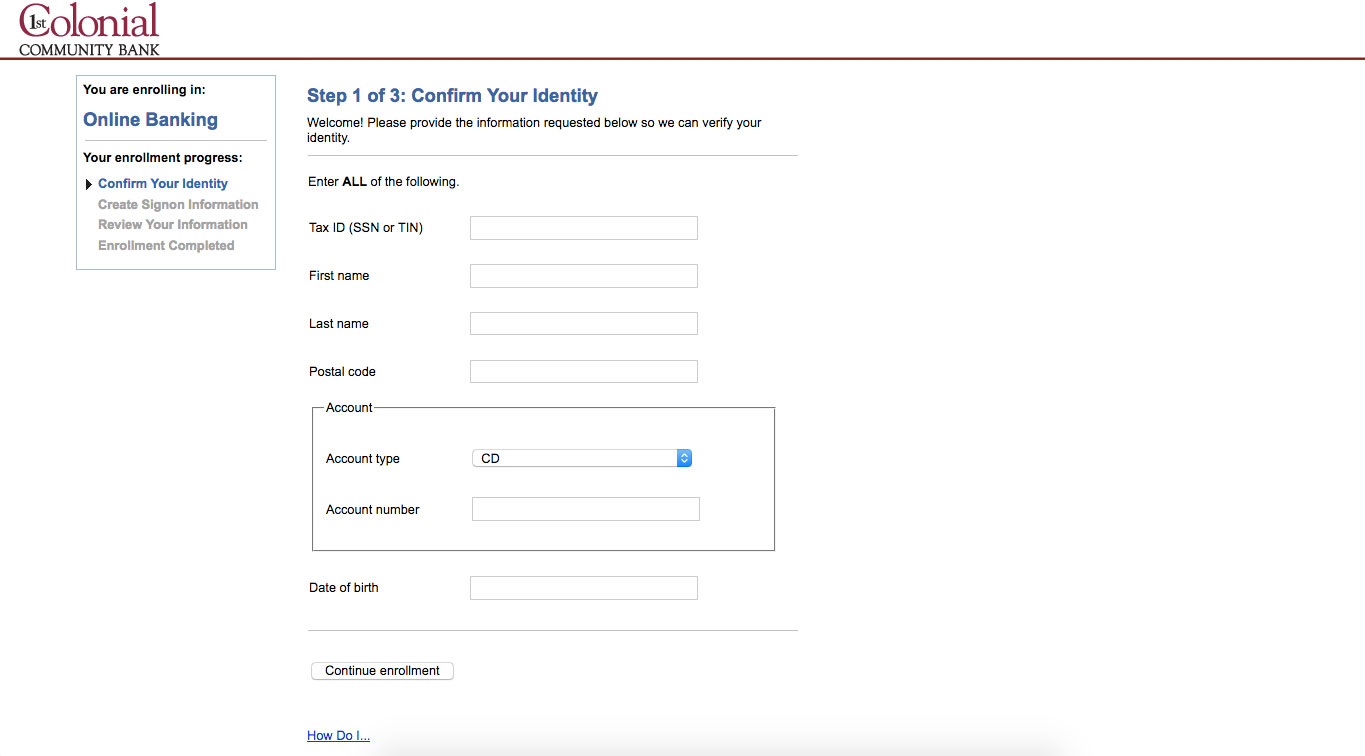Image resolution: width=1365 pixels, height=756 pixels.
Task: Click the Continue enrollment button
Action: [x=382, y=671]
